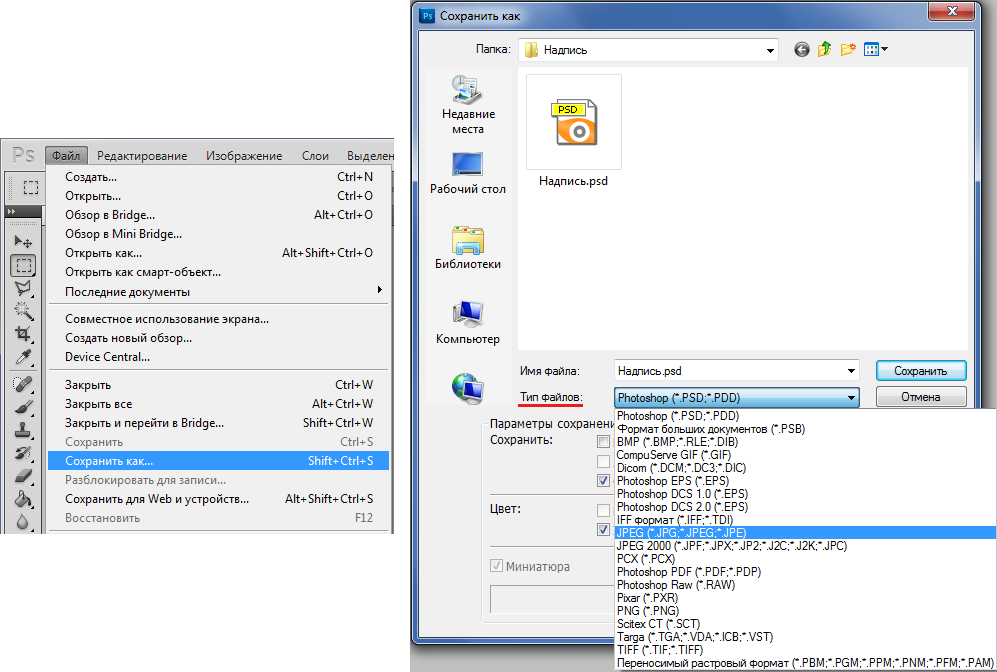Create a new folder in the save dialog
Screen dimensions: 997x672
848,49
